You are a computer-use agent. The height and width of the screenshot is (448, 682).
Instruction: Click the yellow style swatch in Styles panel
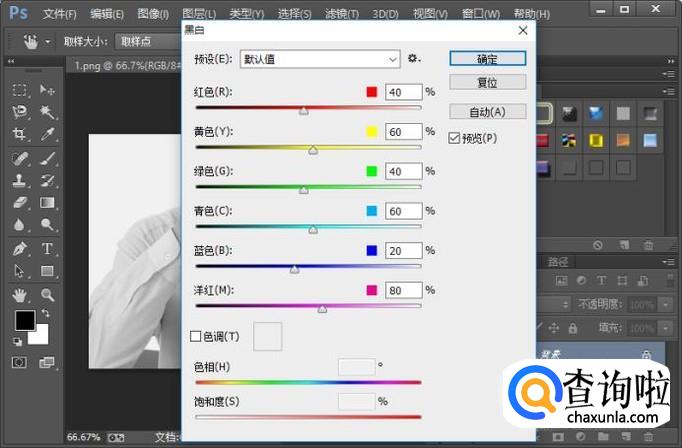(x=596, y=140)
